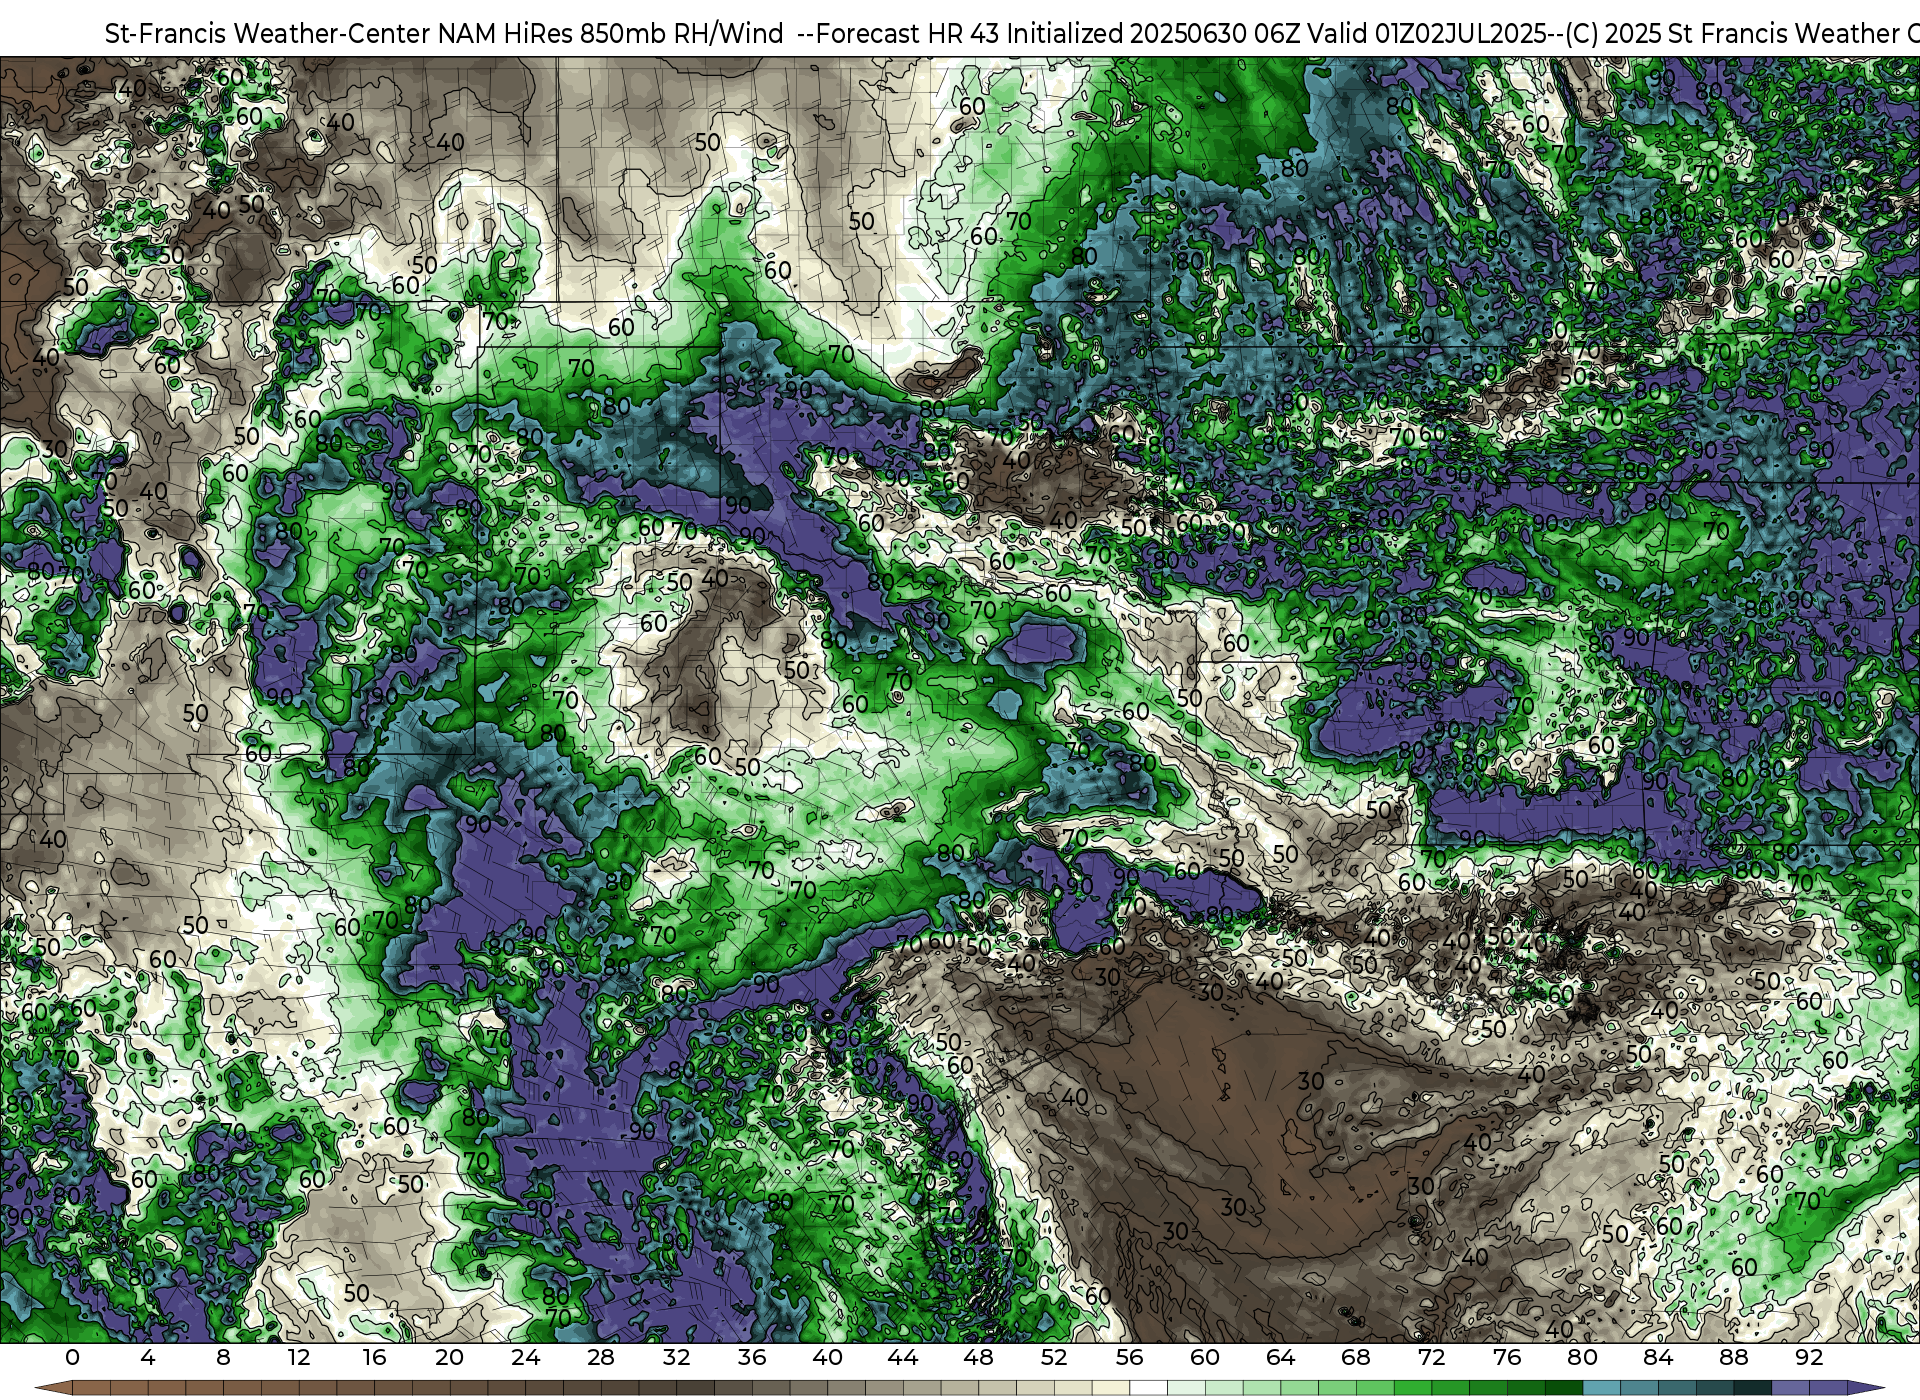
Task: Click the color bar label "52"
Action: (x=1053, y=1357)
